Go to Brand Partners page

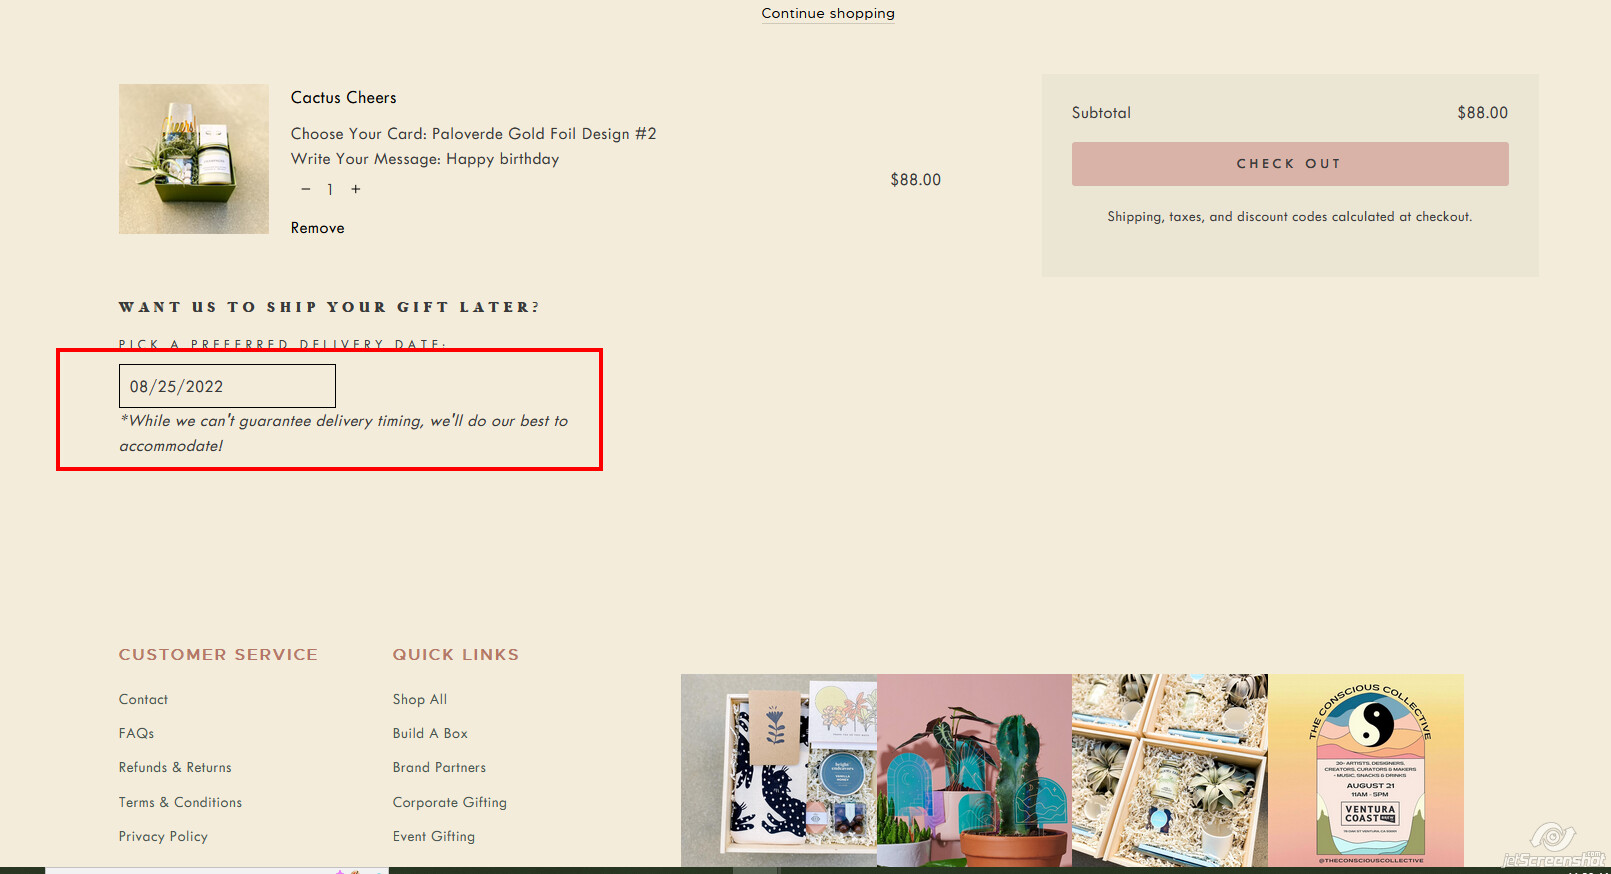(x=439, y=768)
